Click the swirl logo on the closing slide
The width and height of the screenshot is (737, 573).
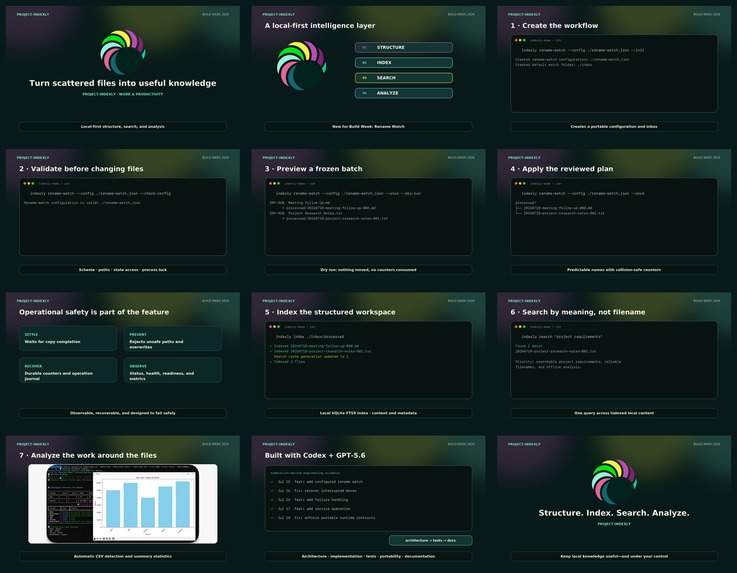pyautogui.click(x=614, y=482)
